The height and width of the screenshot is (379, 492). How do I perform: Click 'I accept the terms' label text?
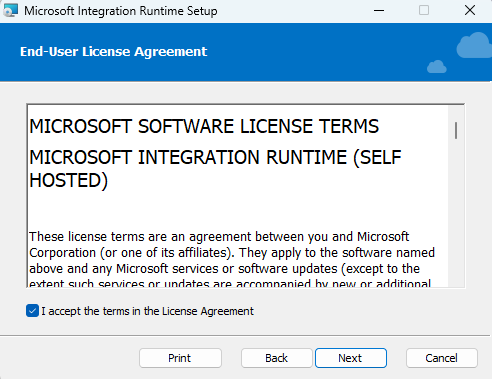tap(147, 311)
